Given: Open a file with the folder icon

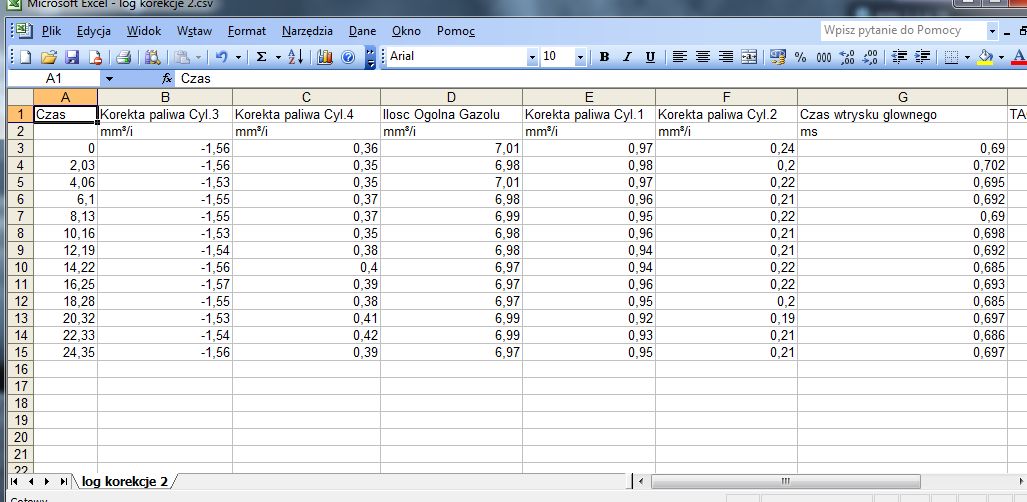Looking at the screenshot, I should [47, 57].
